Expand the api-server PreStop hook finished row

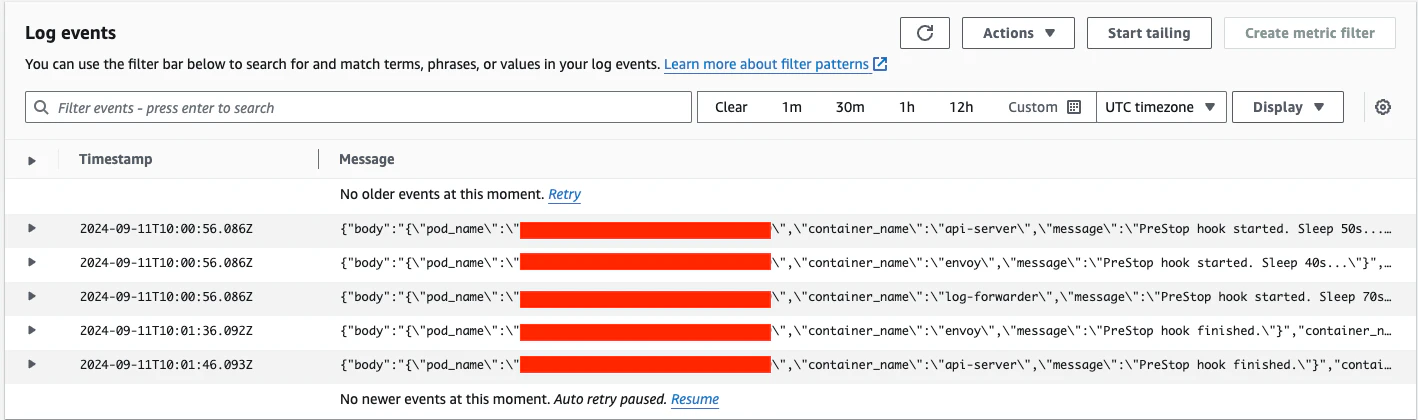32,364
